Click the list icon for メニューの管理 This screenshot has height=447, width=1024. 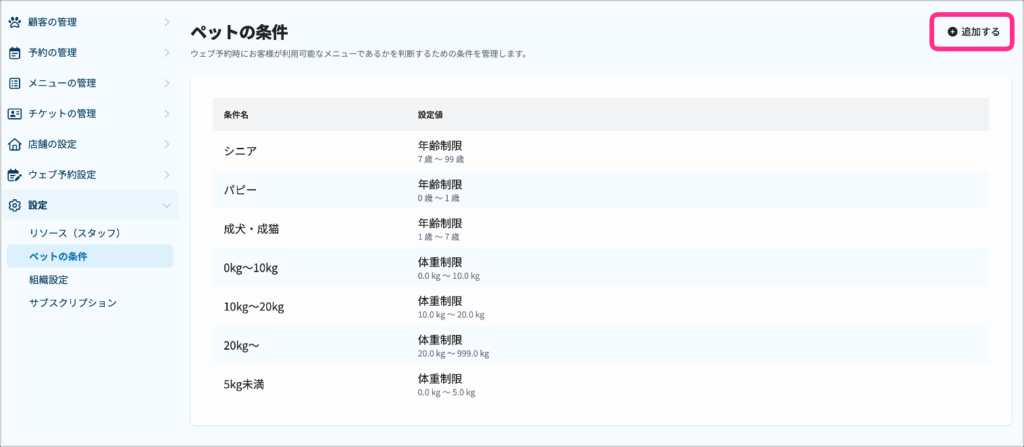click(x=14, y=83)
